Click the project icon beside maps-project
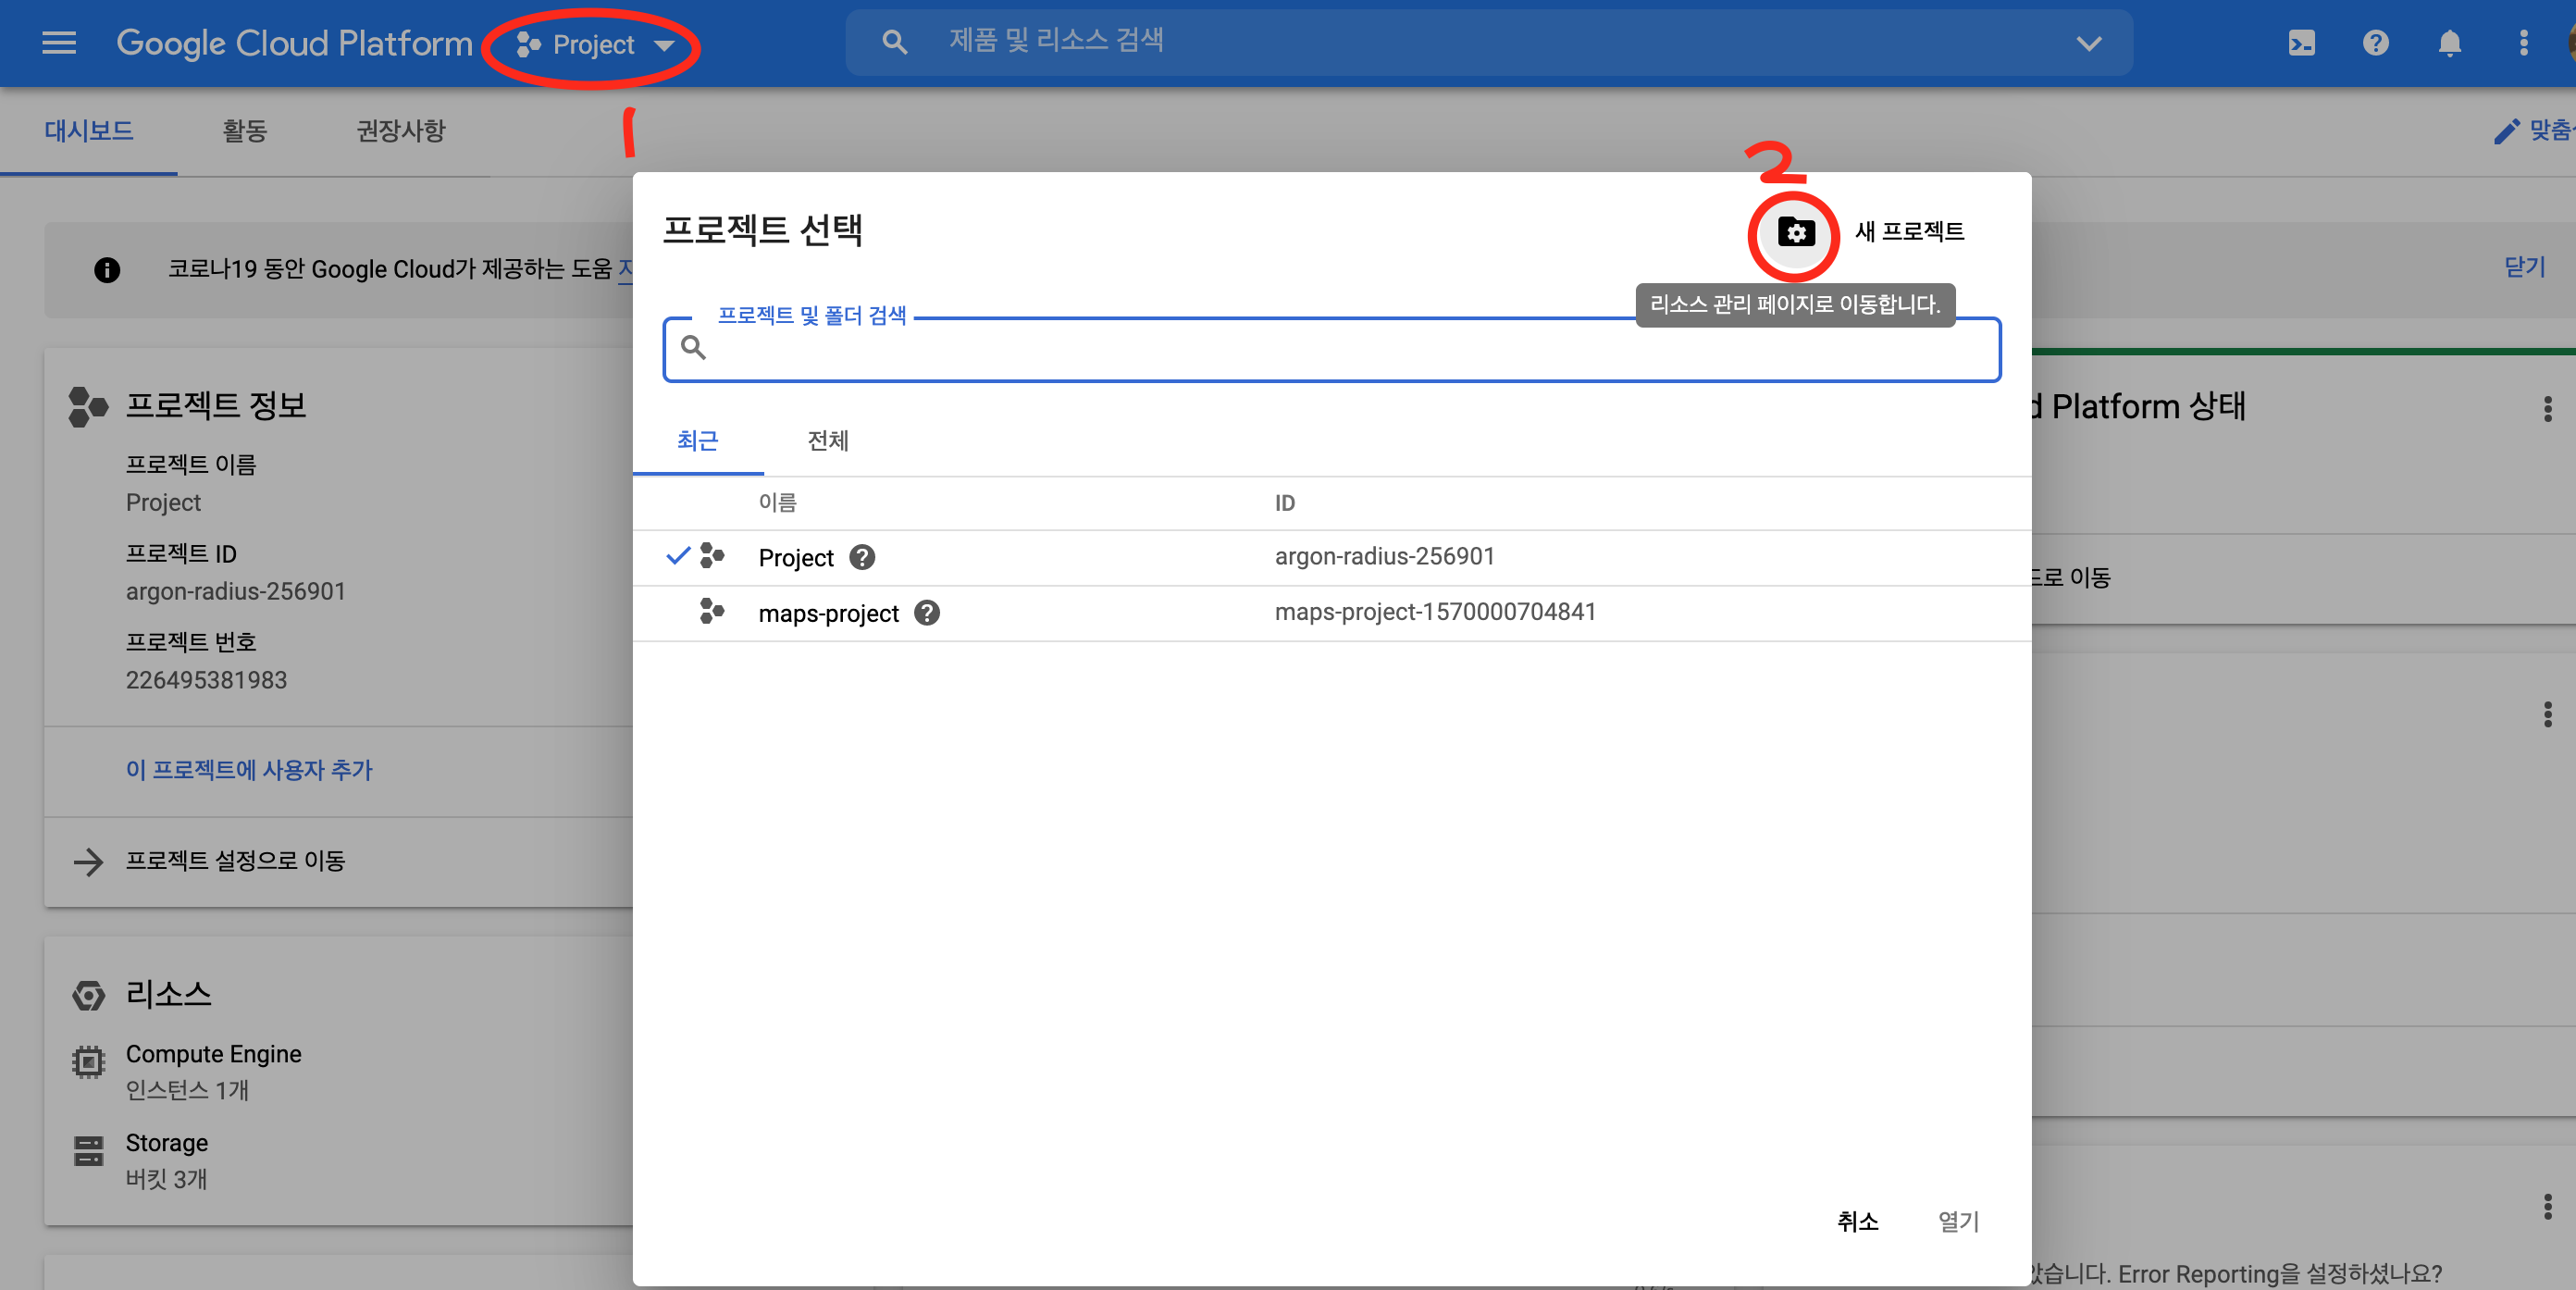This screenshot has height=1290, width=2576. pos(712,611)
